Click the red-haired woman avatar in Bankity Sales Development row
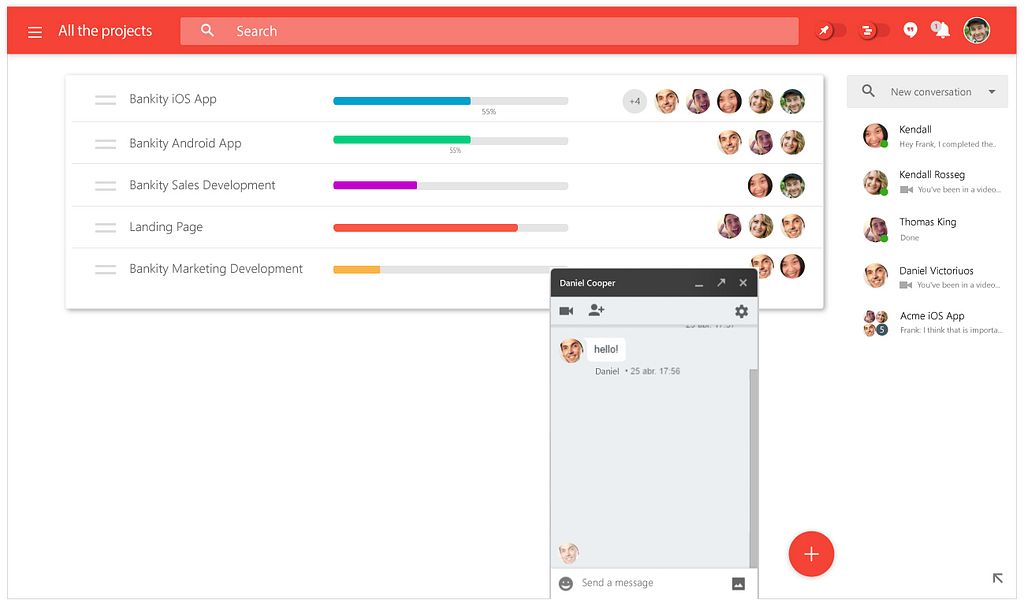1024x600 pixels. click(x=760, y=185)
